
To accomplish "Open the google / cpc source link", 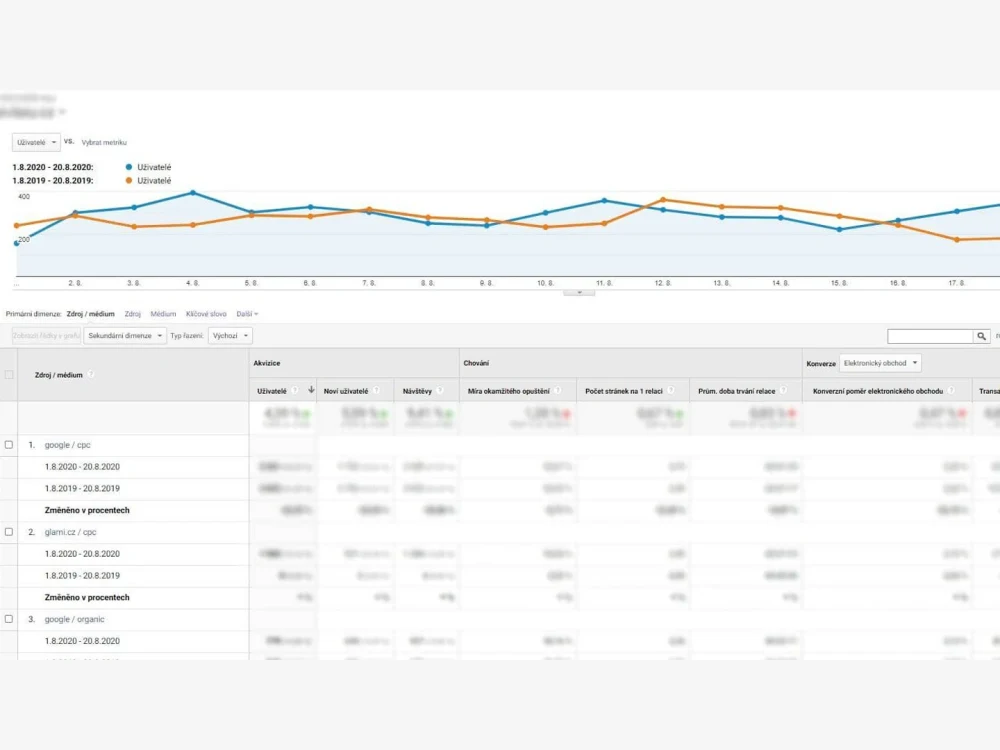I will coord(68,445).
